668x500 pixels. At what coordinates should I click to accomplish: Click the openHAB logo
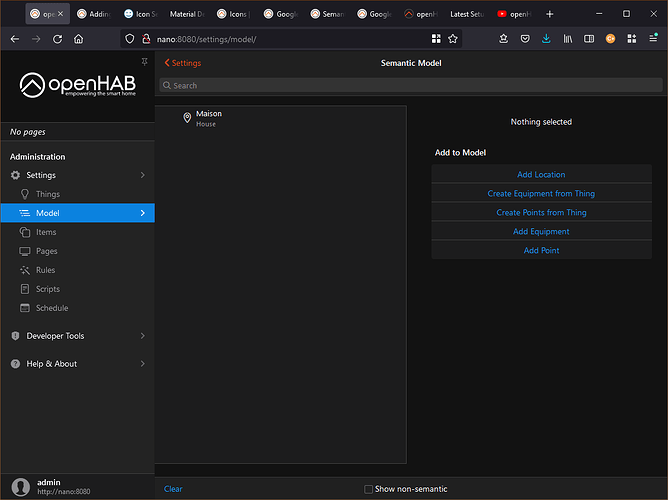coord(78,85)
